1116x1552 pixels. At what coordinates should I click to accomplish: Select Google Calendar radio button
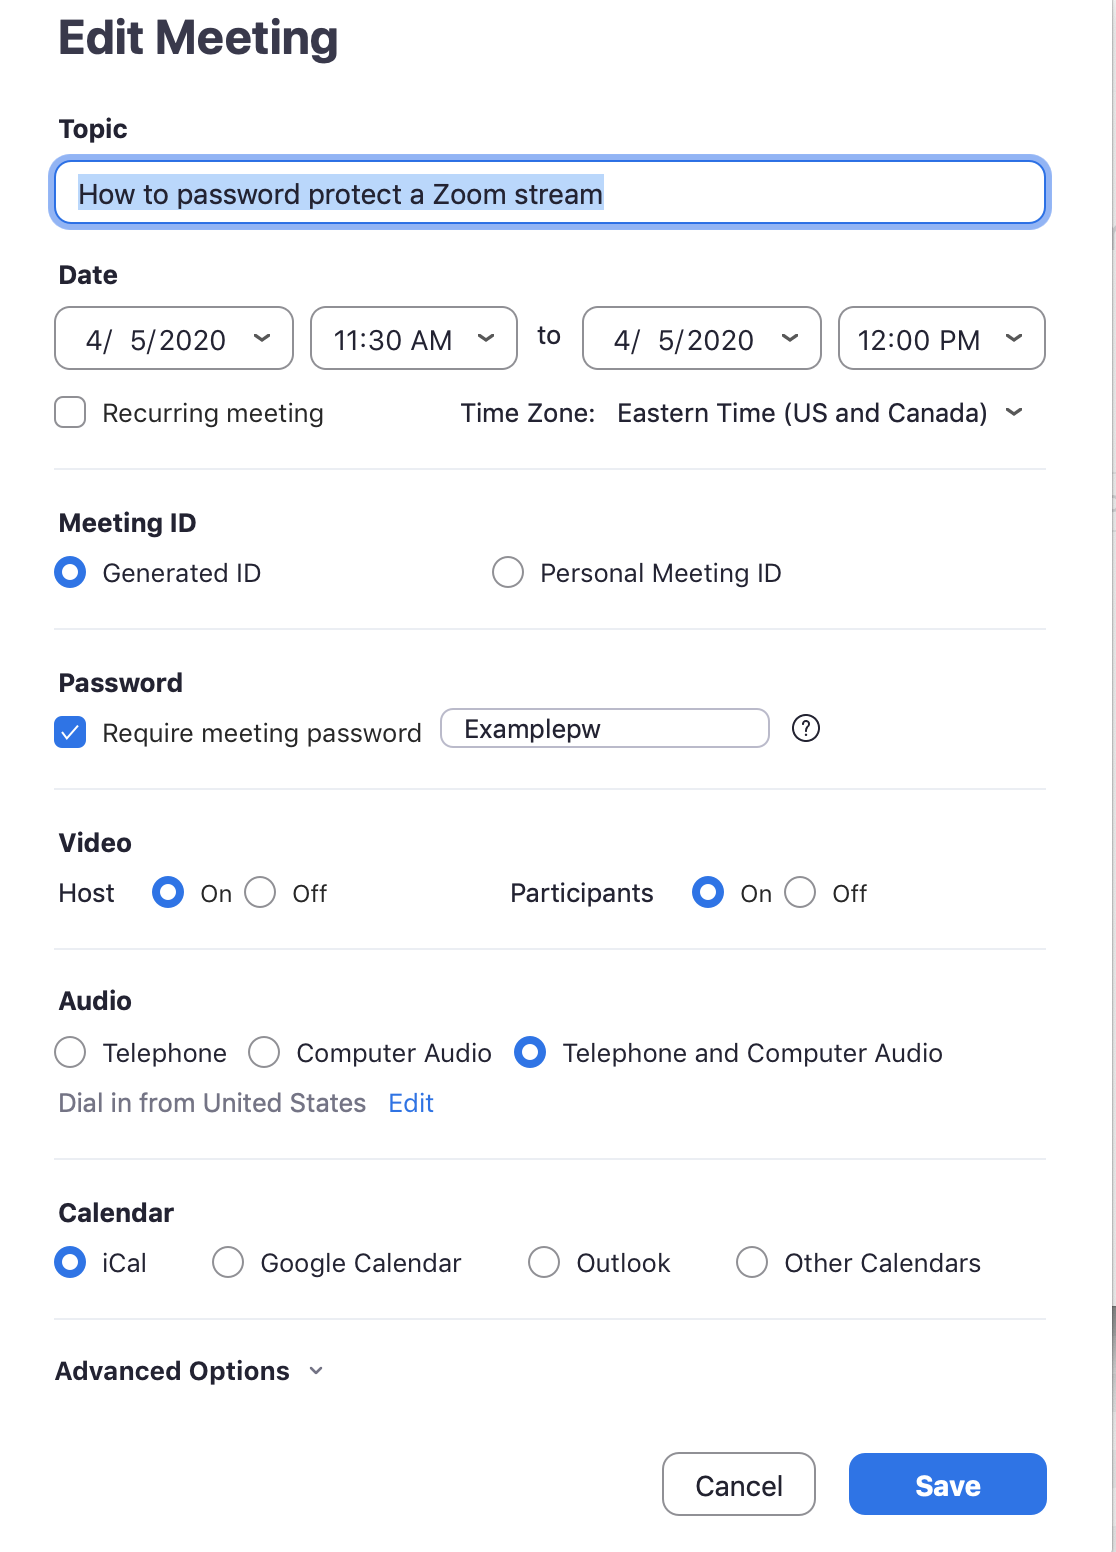coord(228,1262)
